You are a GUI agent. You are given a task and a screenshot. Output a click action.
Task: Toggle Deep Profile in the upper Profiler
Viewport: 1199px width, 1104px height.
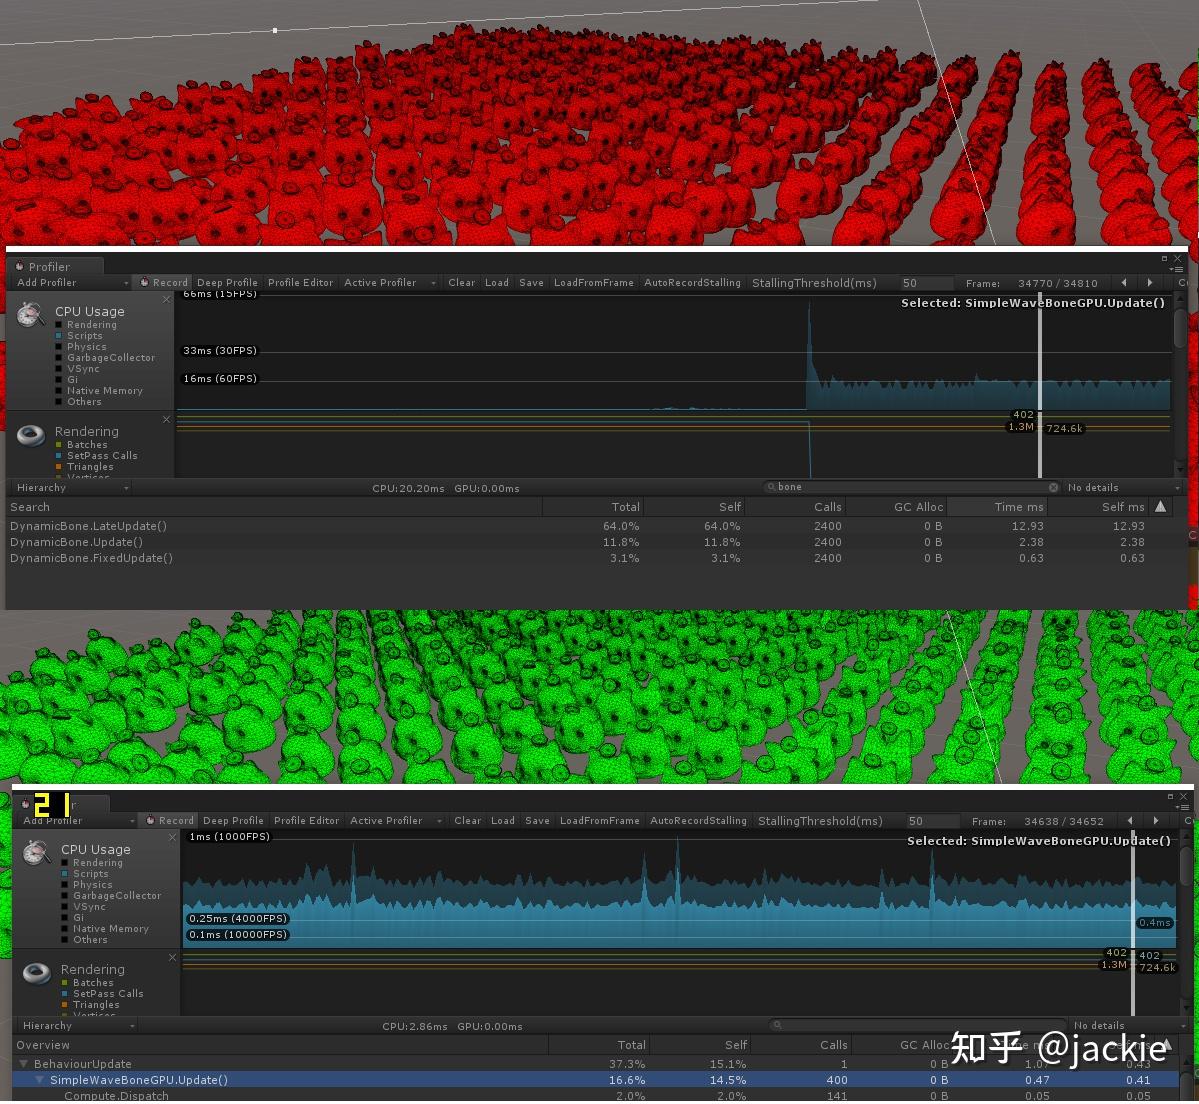[227, 283]
